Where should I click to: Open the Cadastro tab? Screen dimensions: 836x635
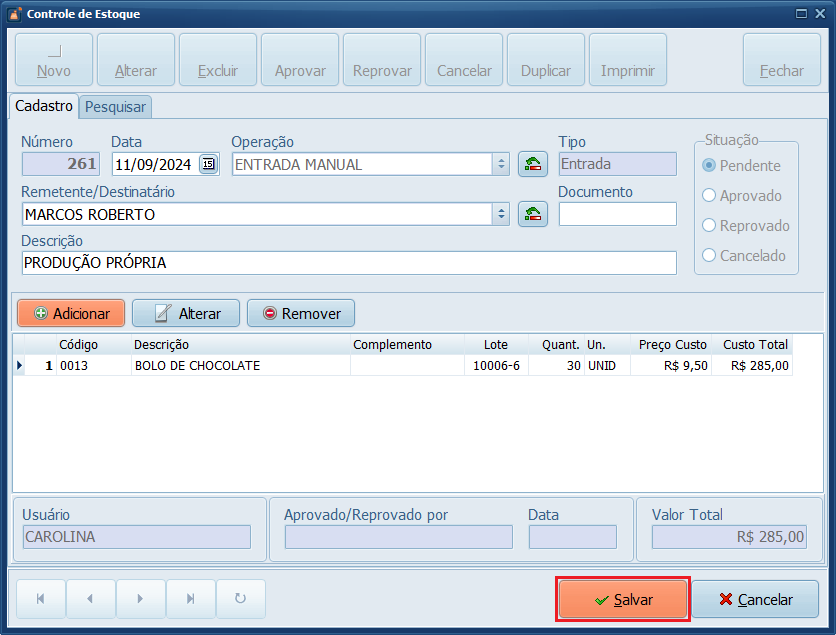[x=44, y=106]
